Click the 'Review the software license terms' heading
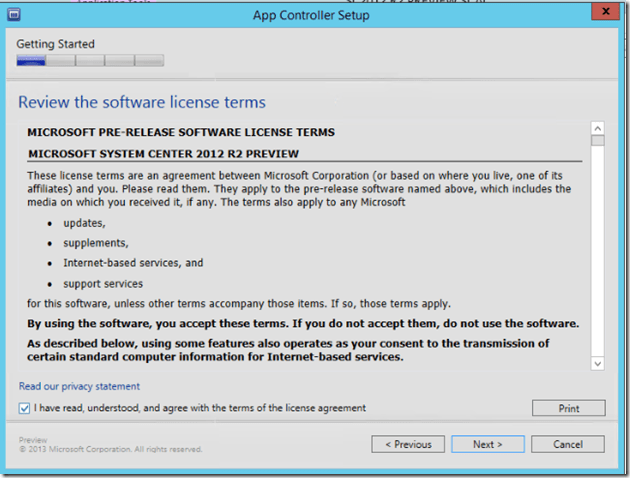The height and width of the screenshot is (478, 630). 142,102
